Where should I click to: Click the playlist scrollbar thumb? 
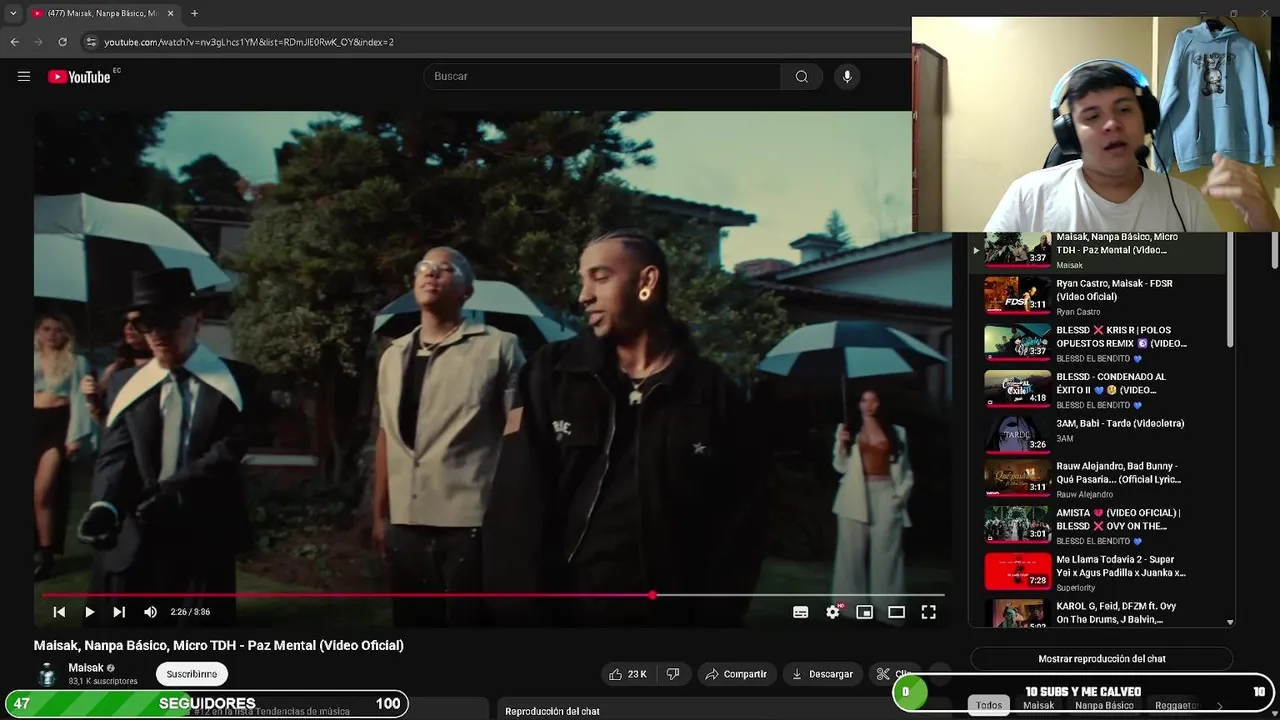pos(1230,290)
